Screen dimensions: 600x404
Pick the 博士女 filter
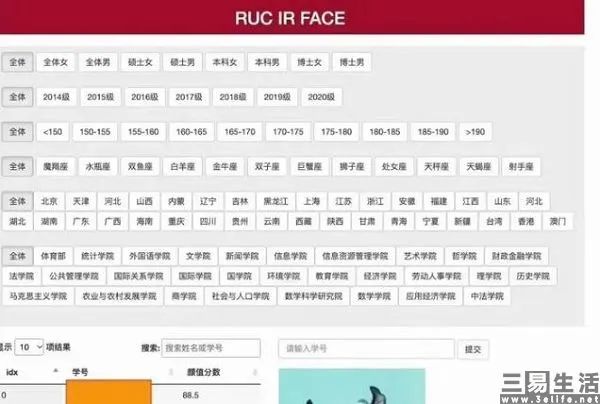(x=310, y=62)
